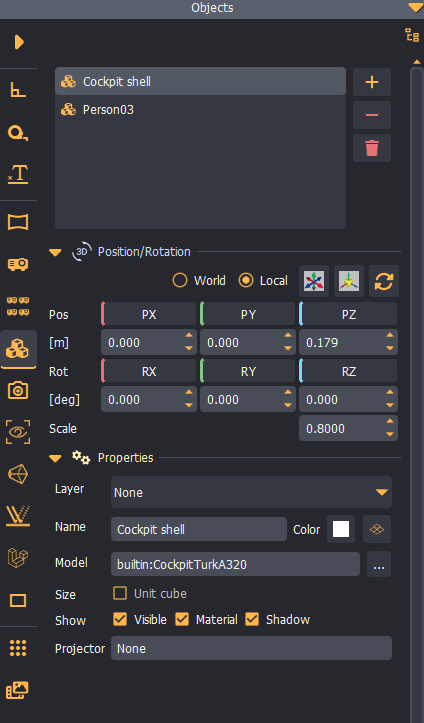The width and height of the screenshot is (424, 723).
Task: Click the RX axis button
Action: 149,372
